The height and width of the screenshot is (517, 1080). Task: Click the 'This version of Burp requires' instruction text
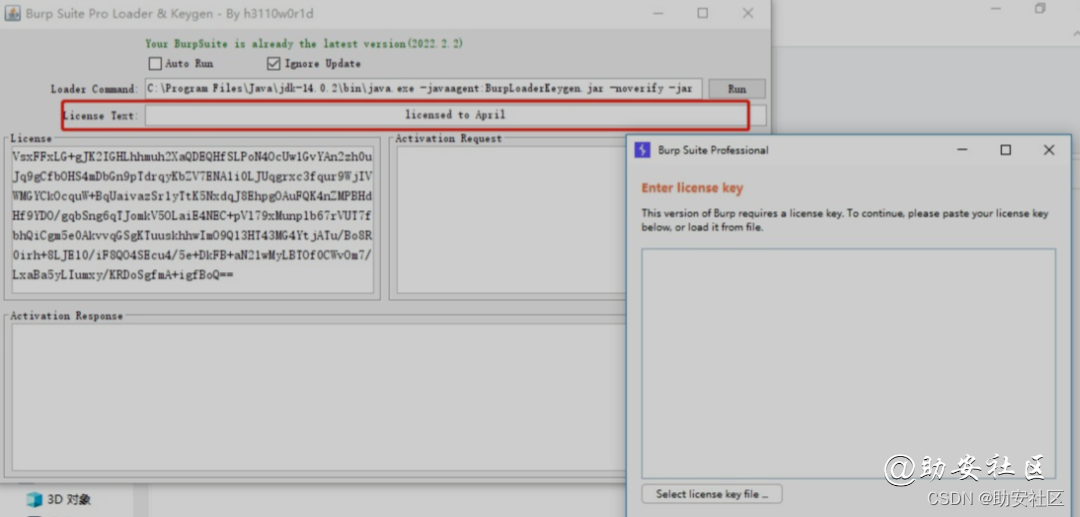[x=845, y=220]
